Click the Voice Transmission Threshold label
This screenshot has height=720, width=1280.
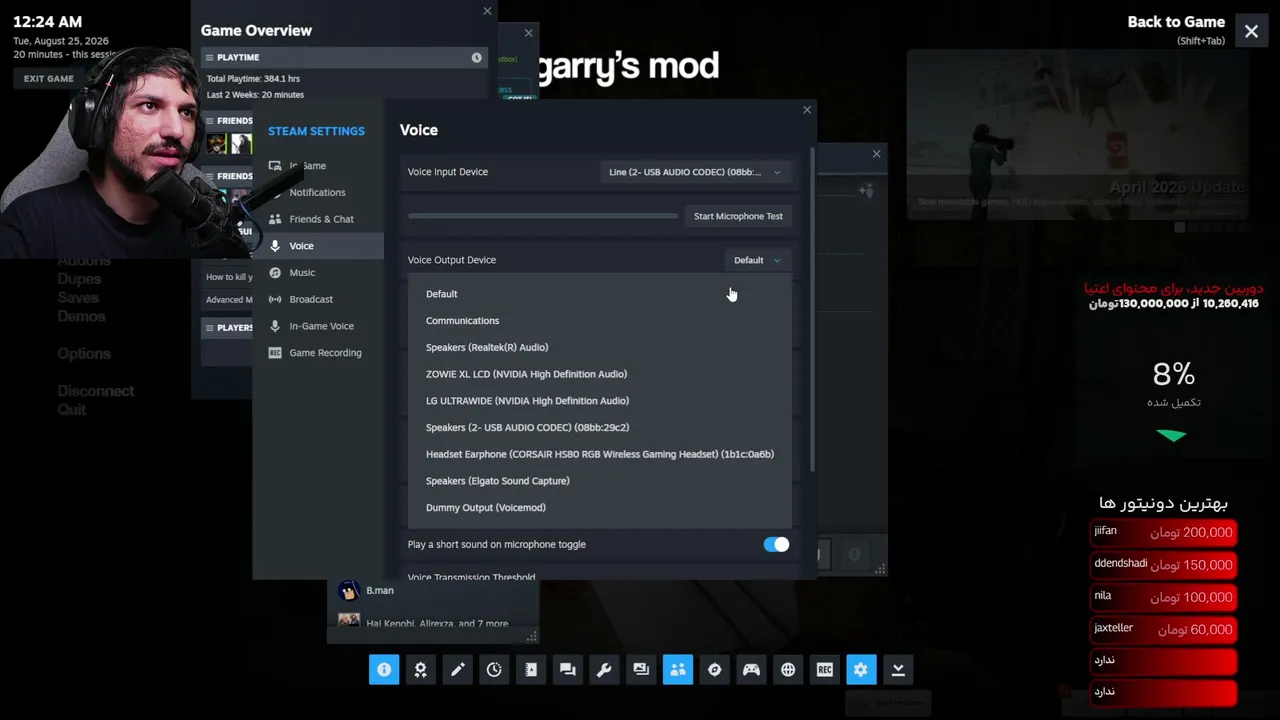[471, 577]
